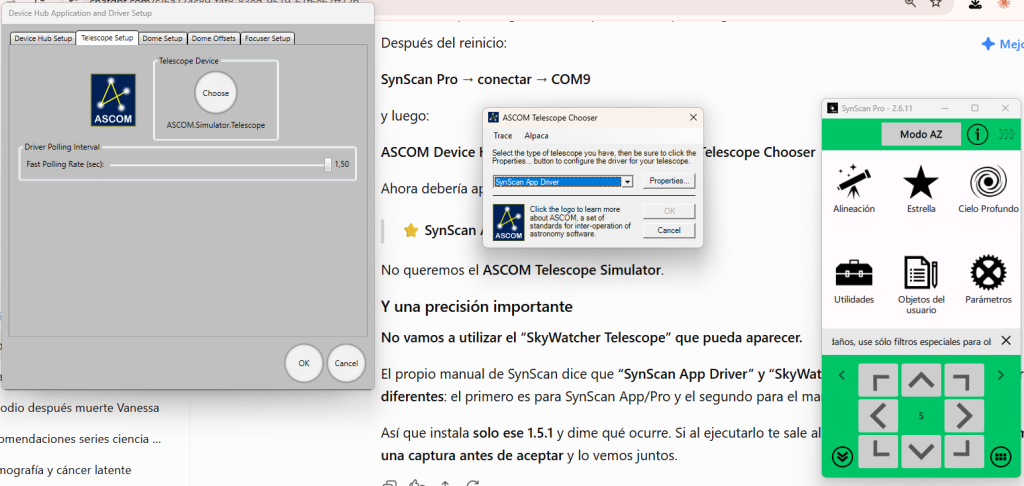Minimize the SynScan Pro window
The height and width of the screenshot is (486, 1024).
(x=944, y=108)
